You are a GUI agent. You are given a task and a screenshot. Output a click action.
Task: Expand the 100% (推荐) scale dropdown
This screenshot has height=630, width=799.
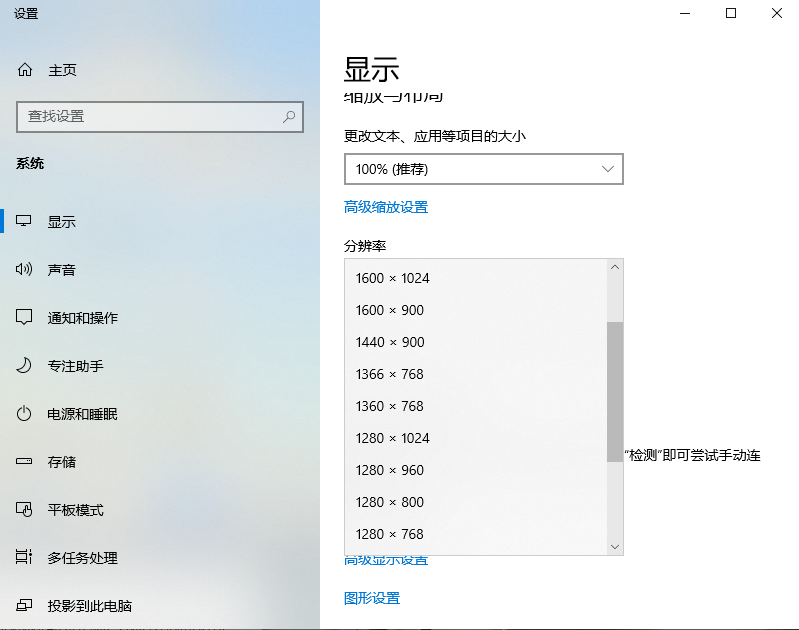(x=483, y=169)
